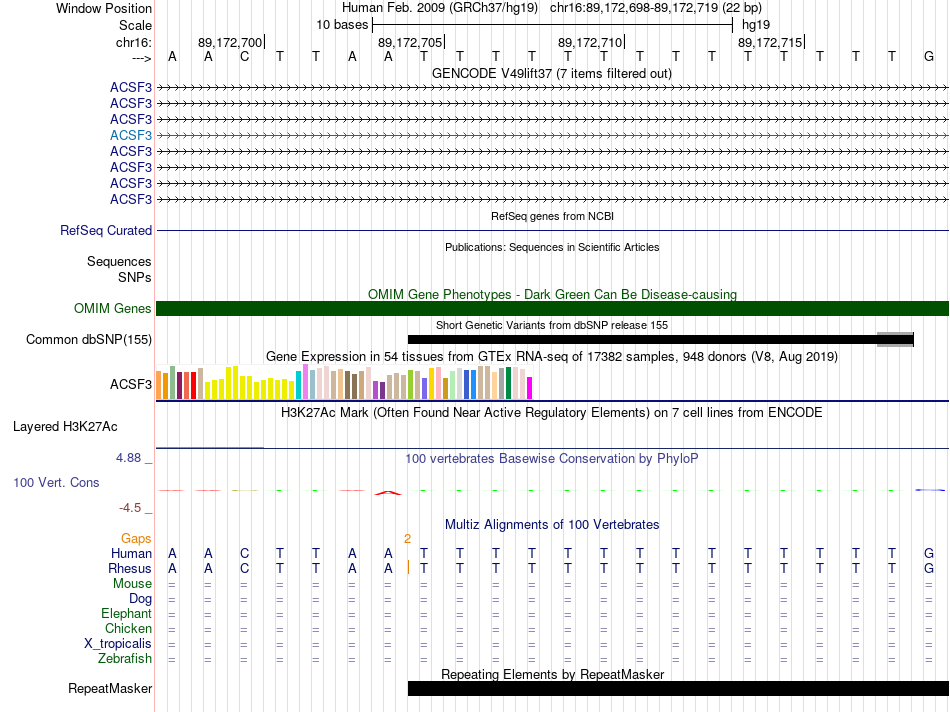The height and width of the screenshot is (712, 950).
Task: Click the Multiz Alignments of 100 Vertebrates title
Action: [551, 525]
